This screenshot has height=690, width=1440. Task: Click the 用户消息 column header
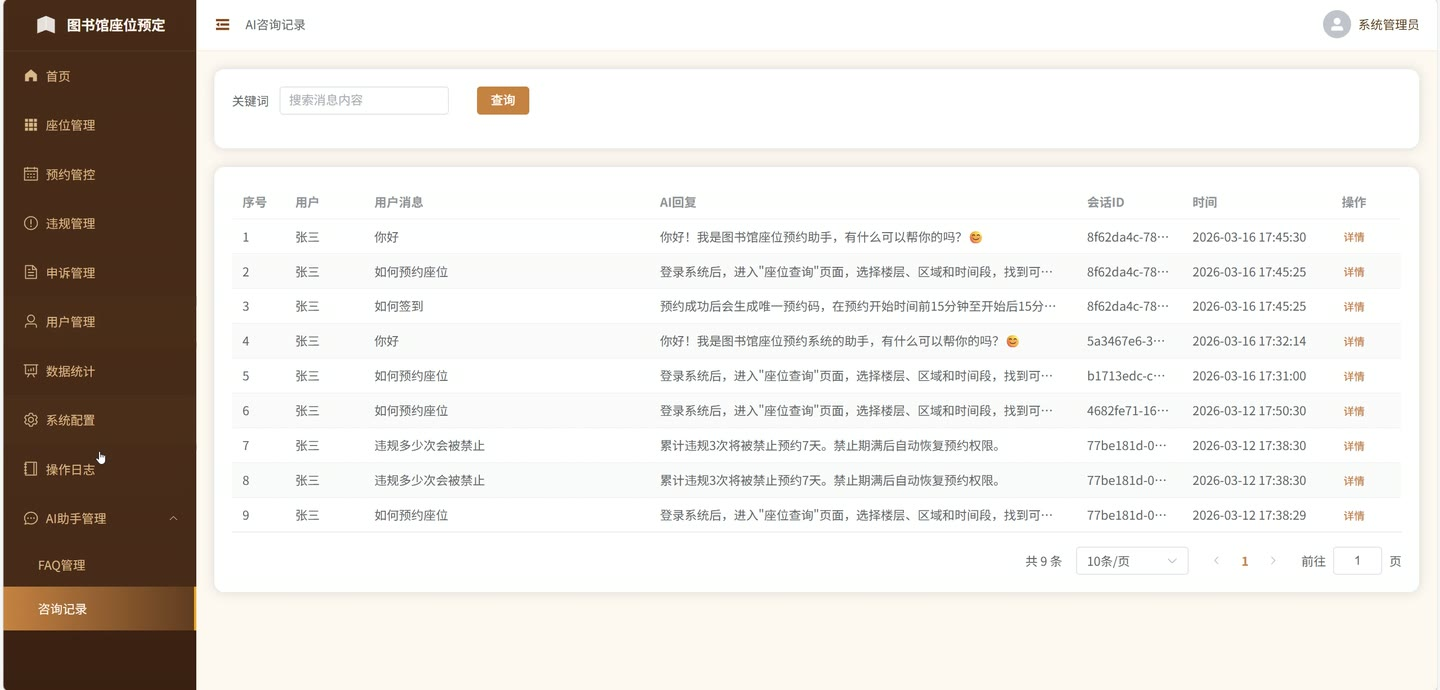point(399,202)
